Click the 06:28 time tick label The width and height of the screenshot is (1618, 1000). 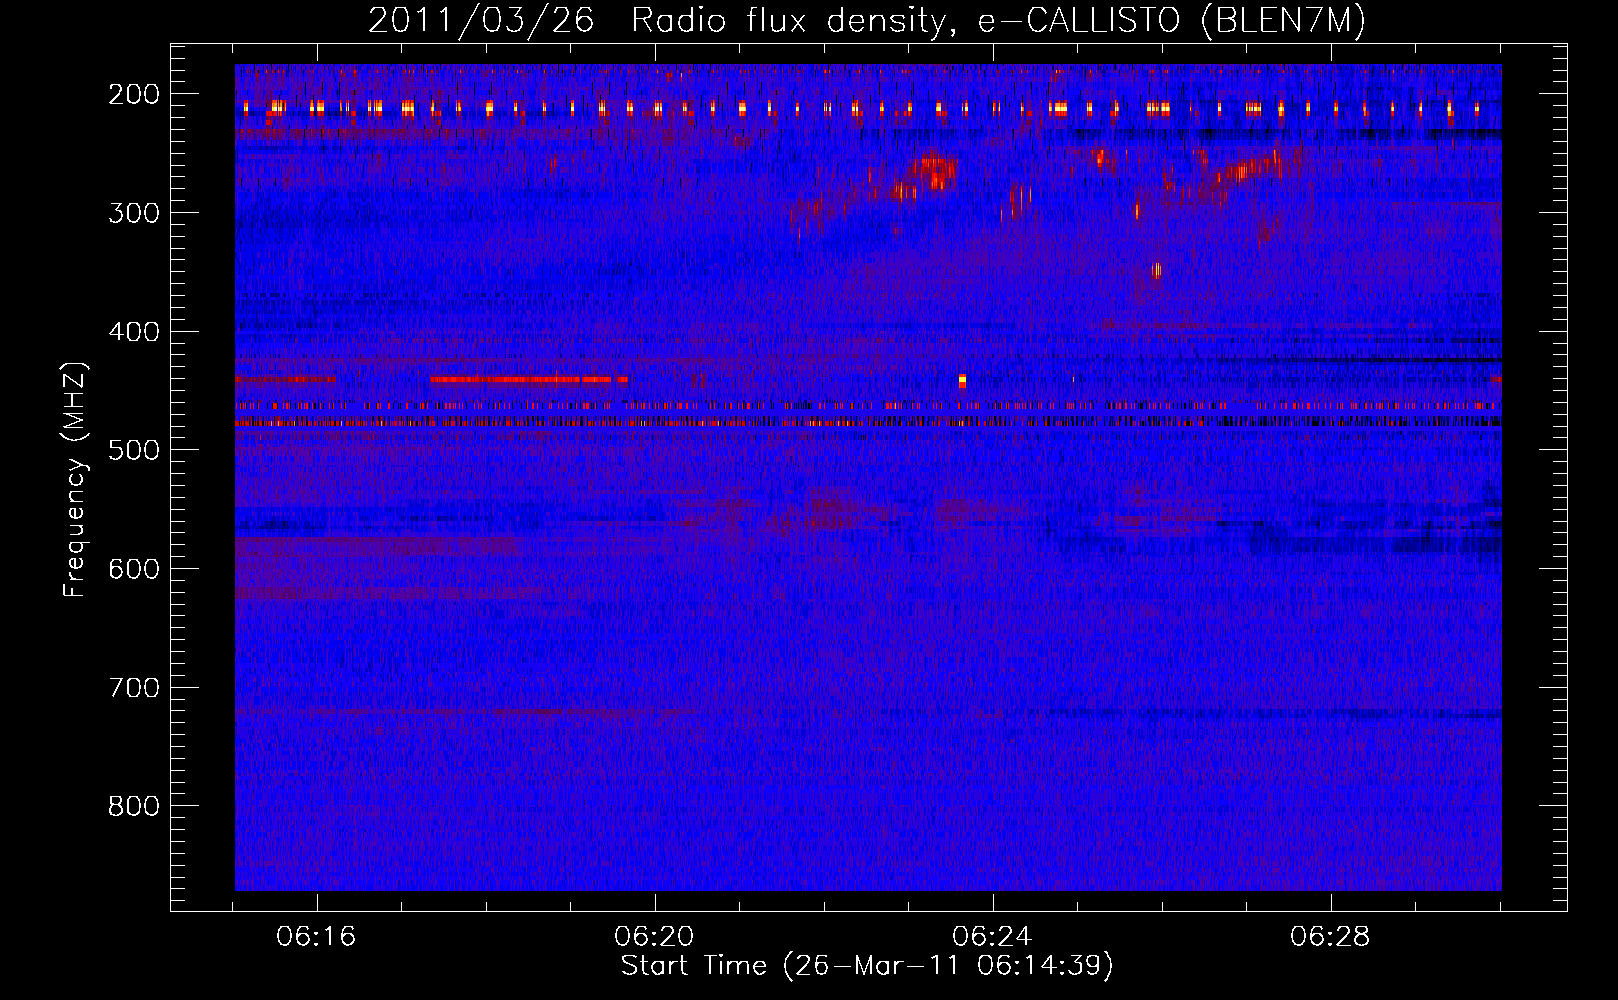[1331, 937]
